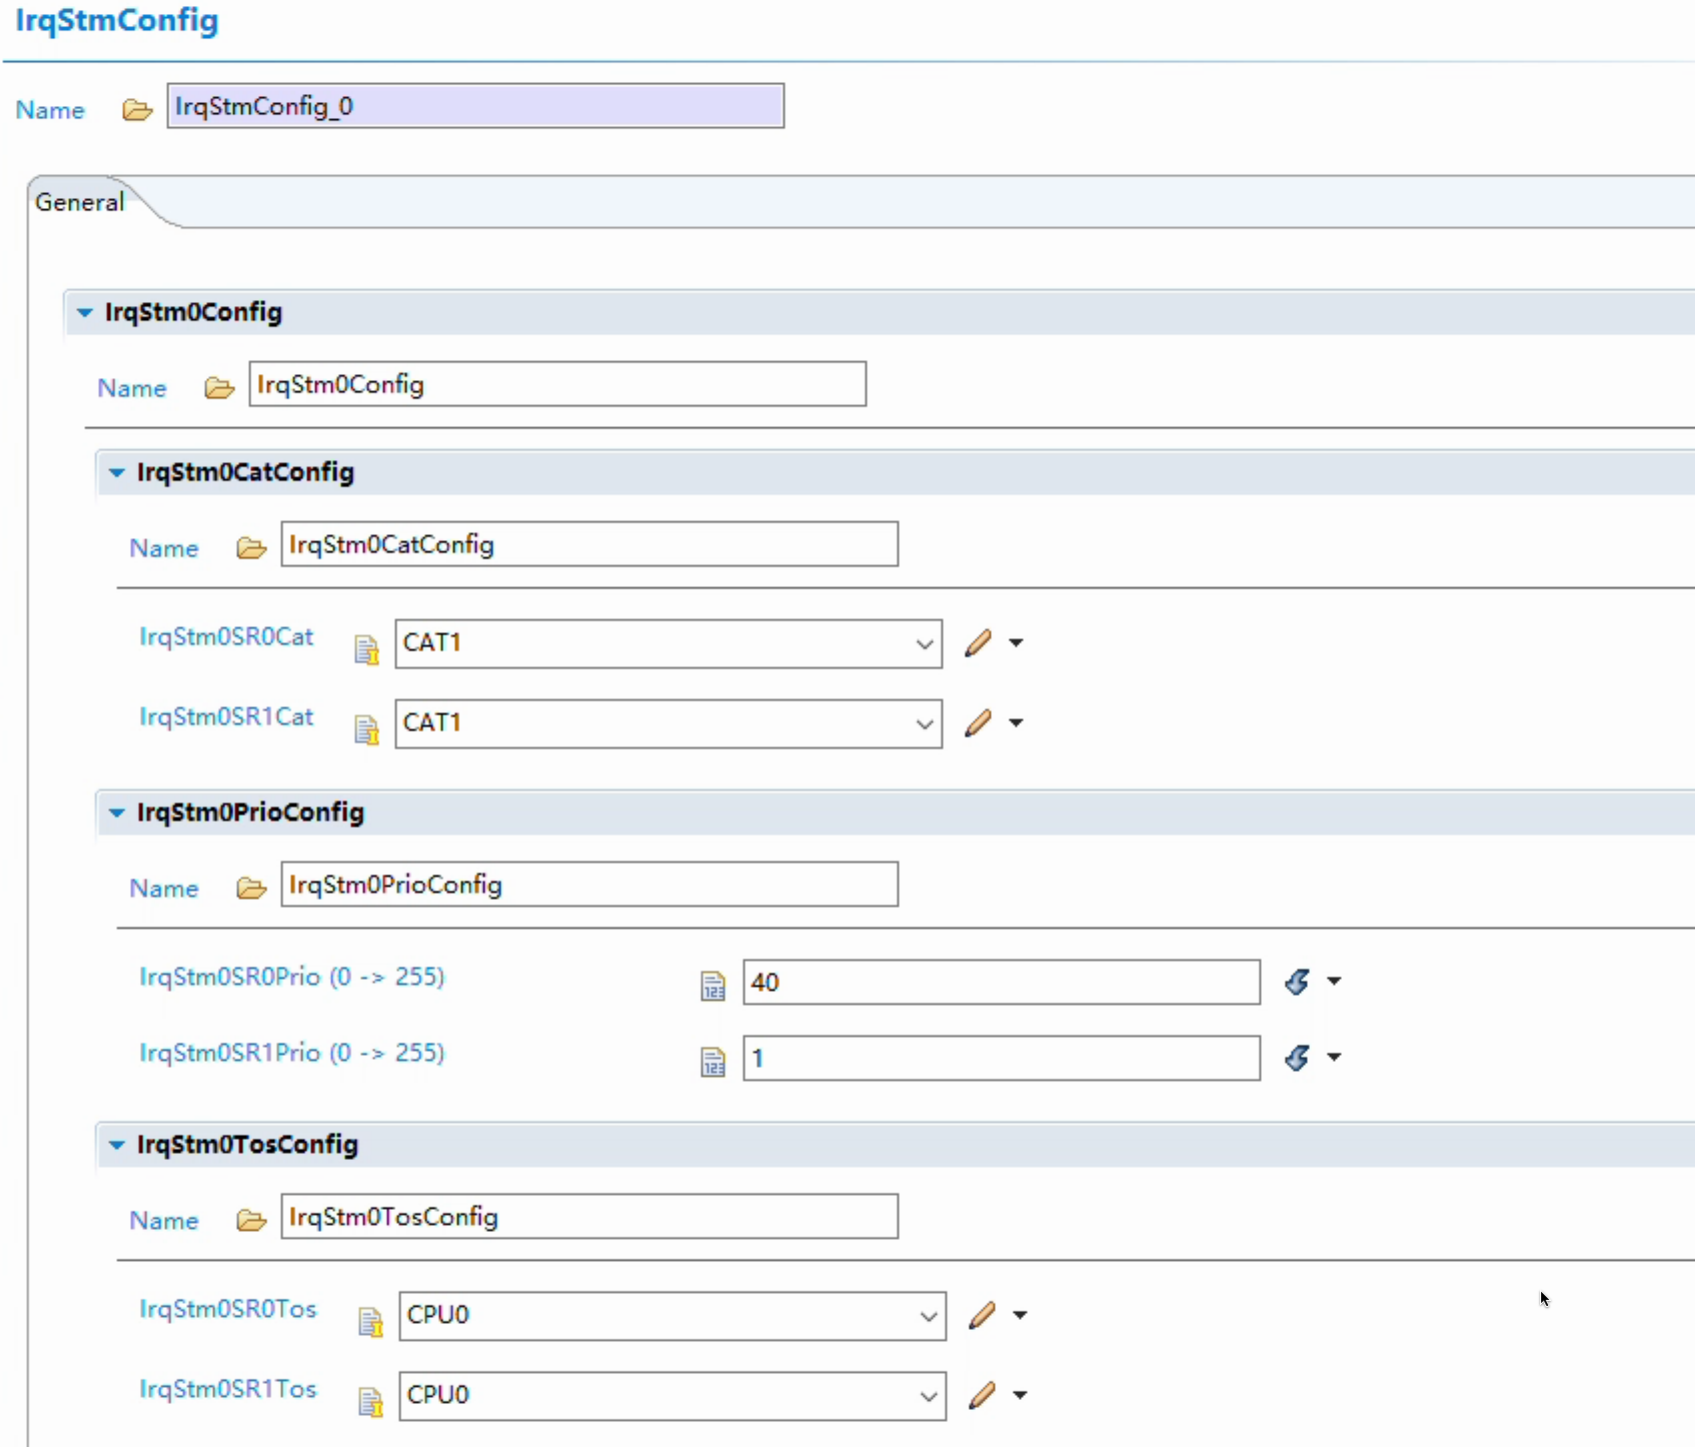Click calculate value icon for IrqStm0SR0Prio
Screen dimensions: 1695x1447
pos(1297,981)
